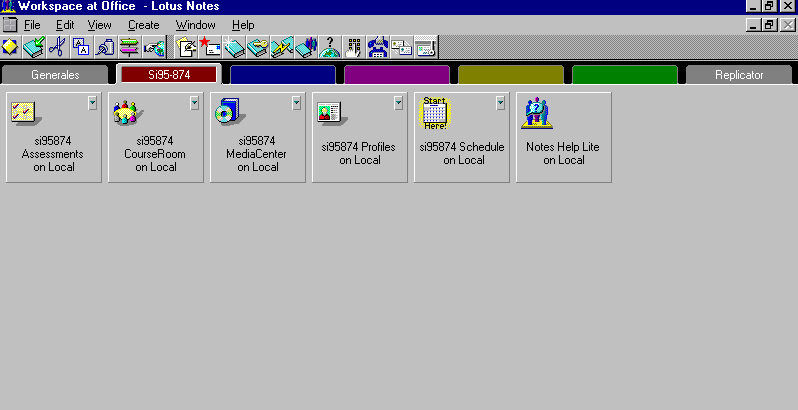
Task: Click the glue bottle Paste icon
Action: coord(105,47)
